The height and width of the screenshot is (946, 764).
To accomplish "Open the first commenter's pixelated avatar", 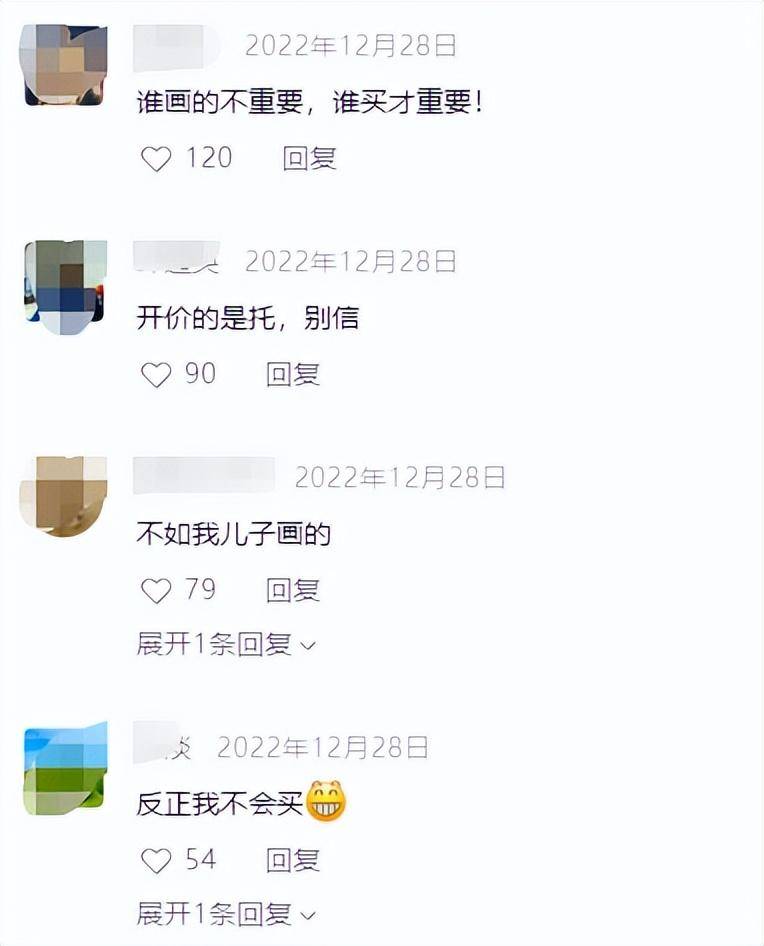I will point(66,65).
